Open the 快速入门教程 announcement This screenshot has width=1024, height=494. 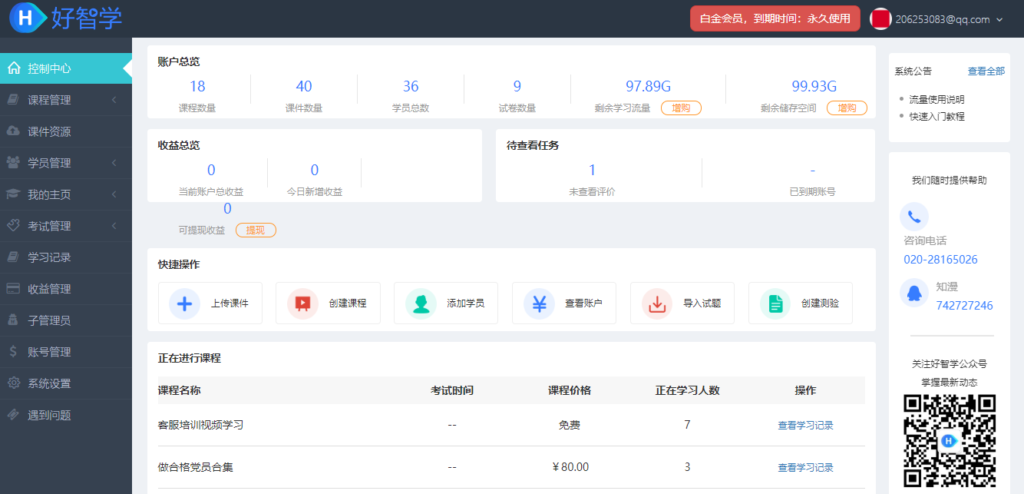pos(936,116)
